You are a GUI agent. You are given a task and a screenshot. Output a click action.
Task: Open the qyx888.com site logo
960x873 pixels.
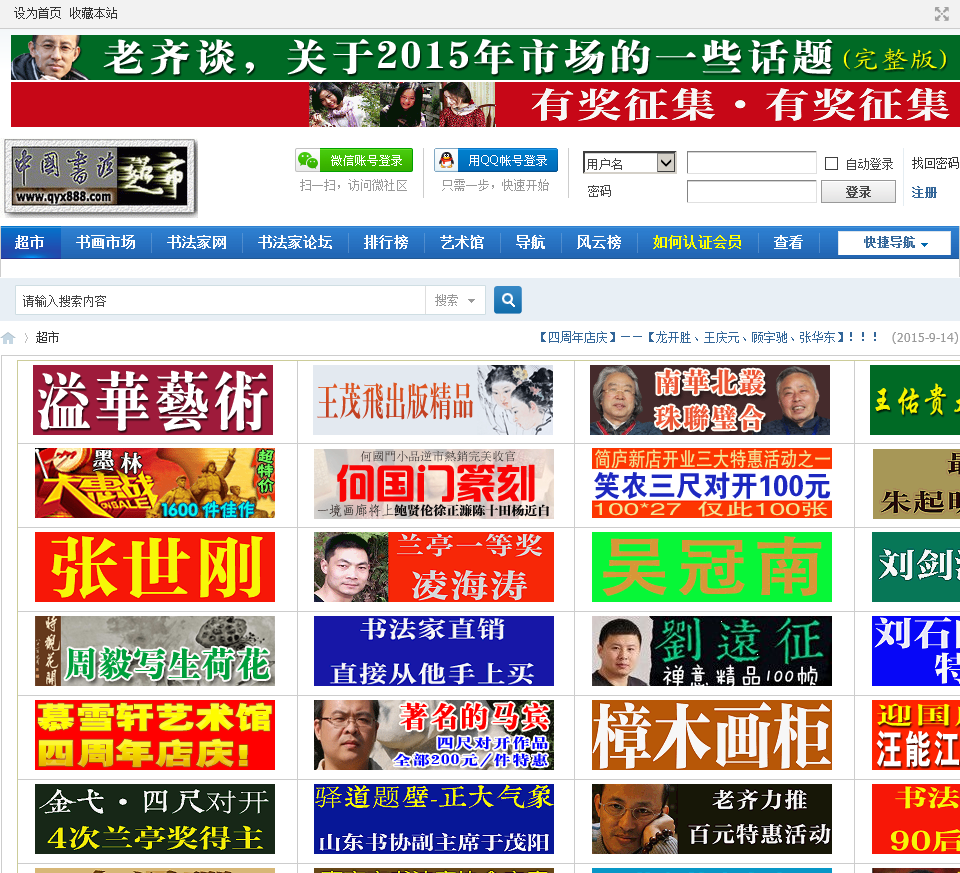pos(100,178)
